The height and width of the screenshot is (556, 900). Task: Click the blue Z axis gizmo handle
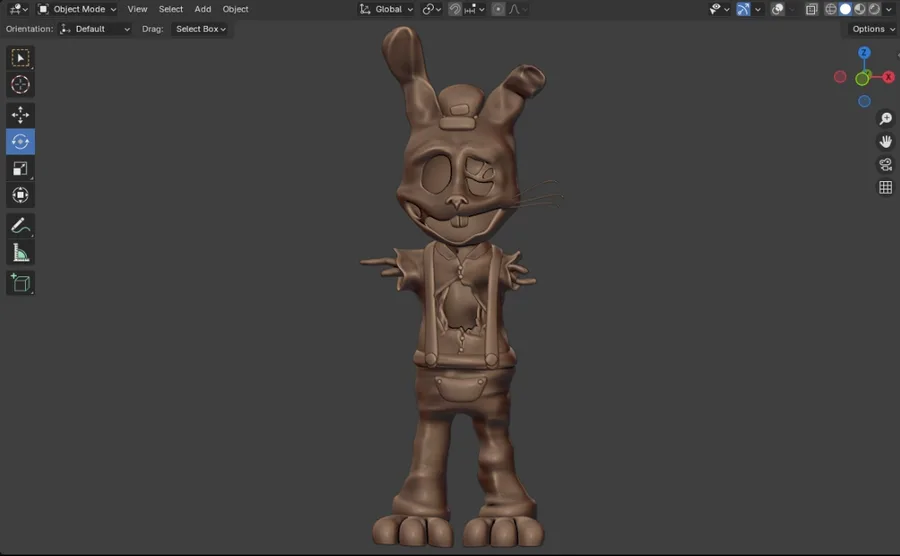pyautogui.click(x=864, y=53)
